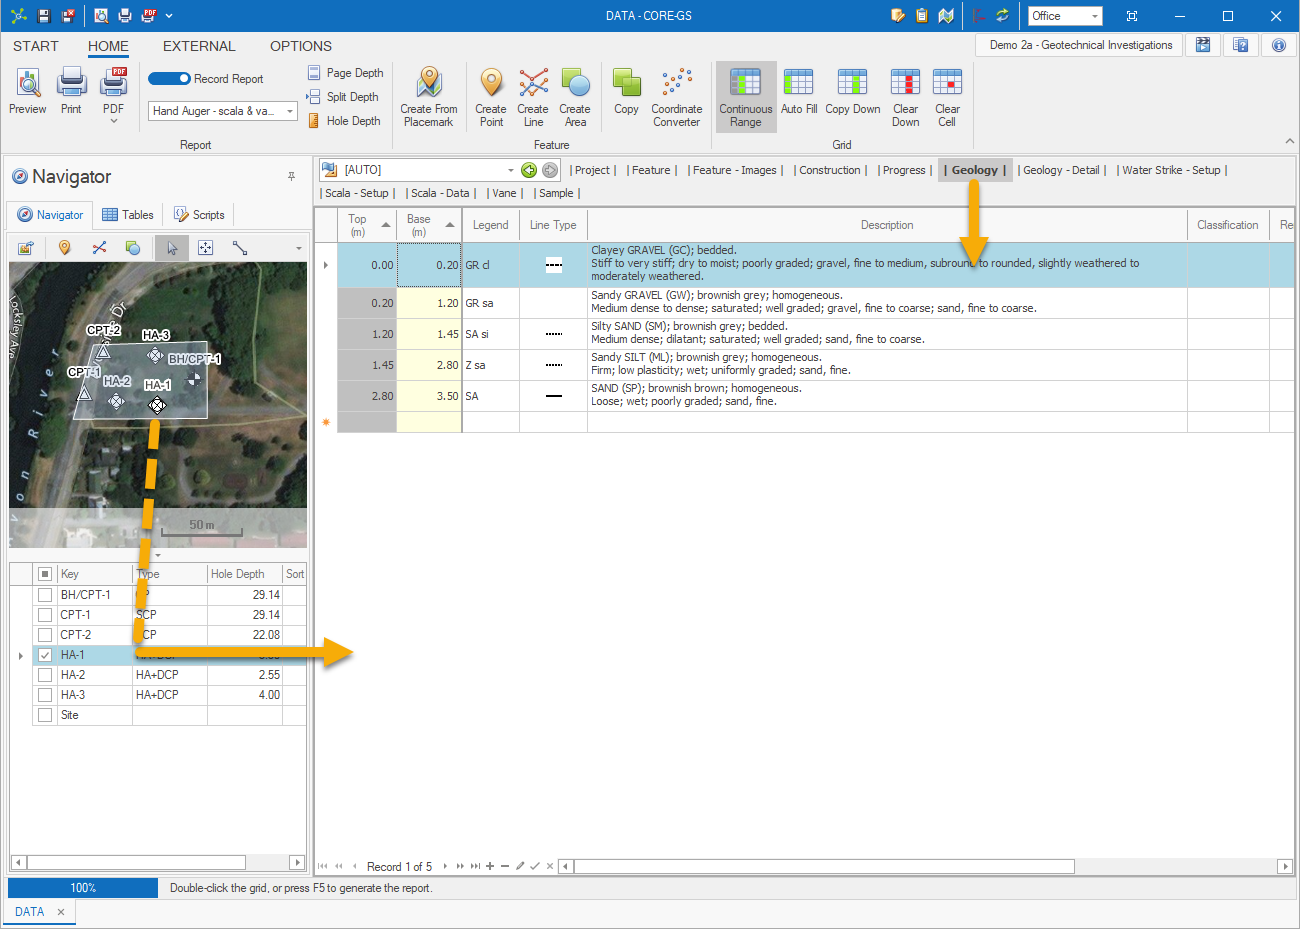This screenshot has height=929, width=1300.
Task: Check the BH/CPT-1 checkbox
Action: coord(45,595)
